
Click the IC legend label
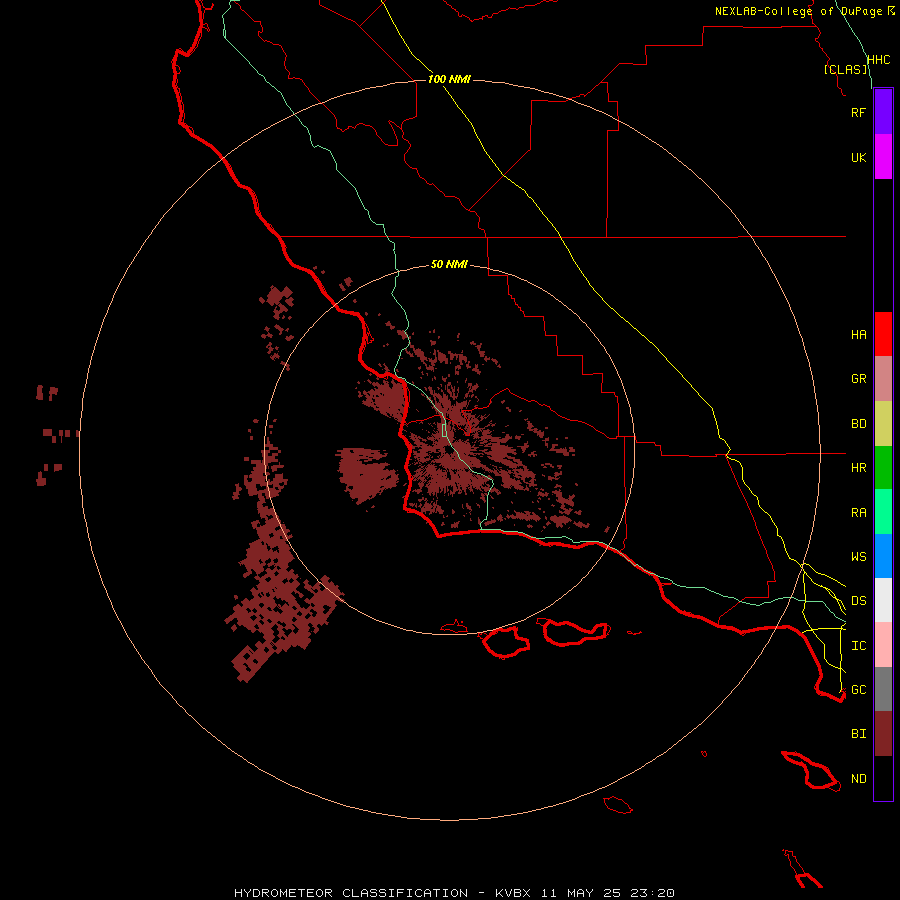coord(859,646)
